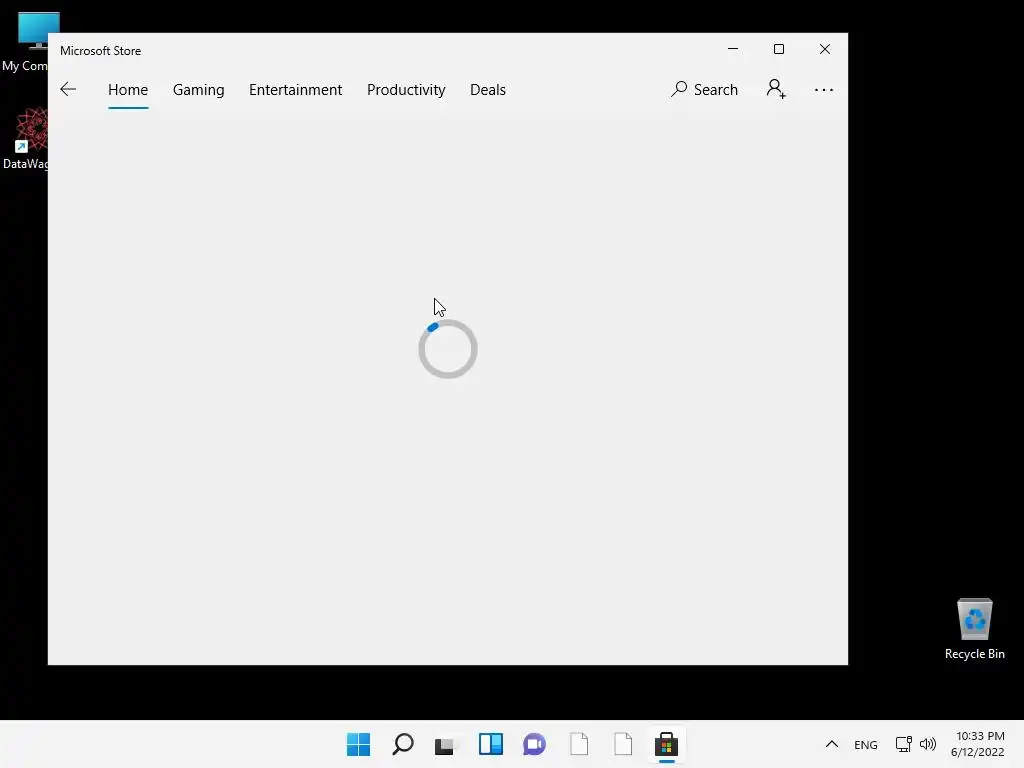Open the volume speaker tray icon

pos(927,744)
